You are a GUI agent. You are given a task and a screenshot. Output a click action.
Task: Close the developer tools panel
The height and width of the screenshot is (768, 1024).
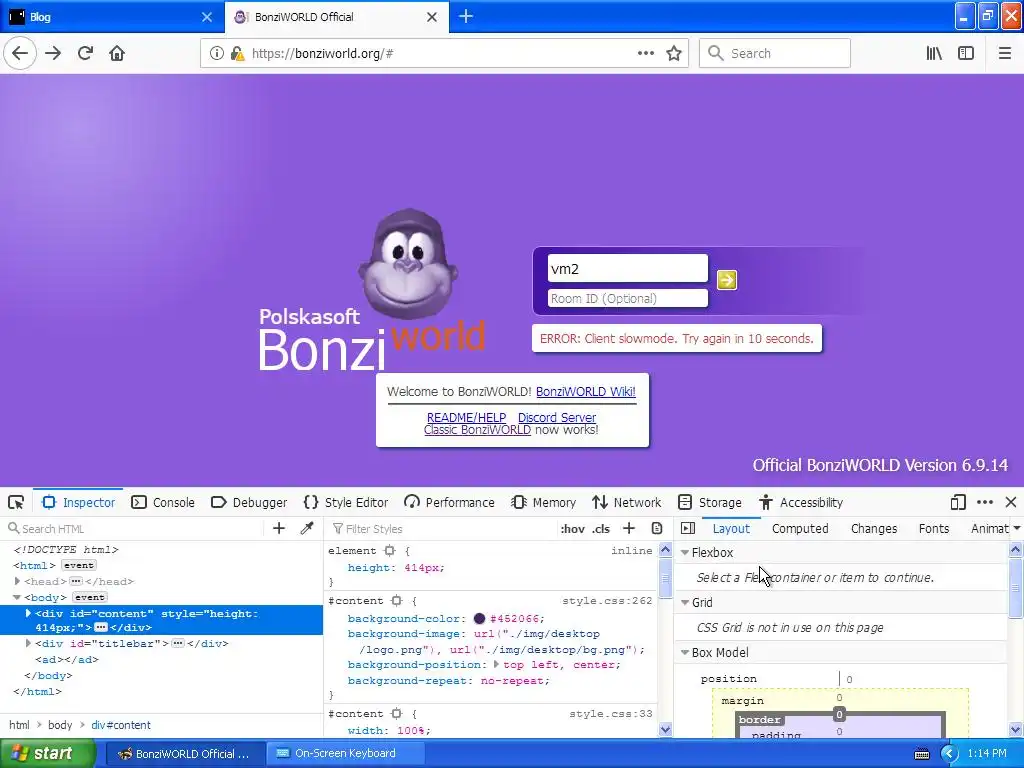click(x=1011, y=502)
